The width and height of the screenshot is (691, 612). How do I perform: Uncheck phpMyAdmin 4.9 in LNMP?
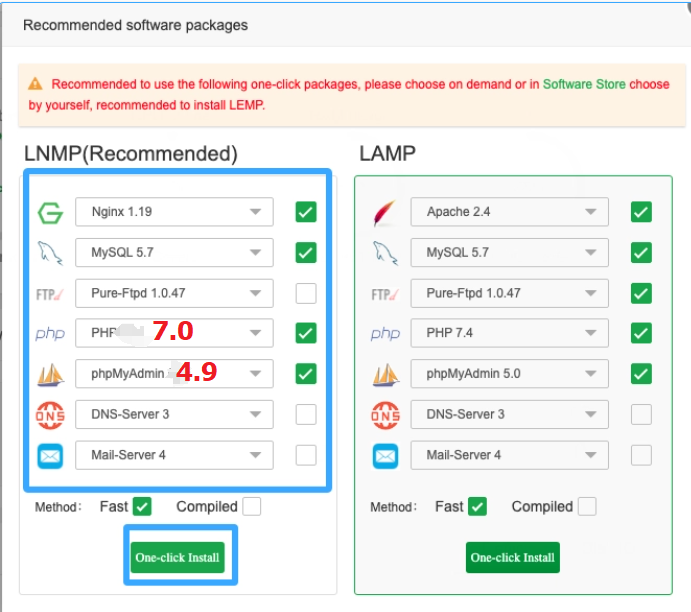pos(306,374)
